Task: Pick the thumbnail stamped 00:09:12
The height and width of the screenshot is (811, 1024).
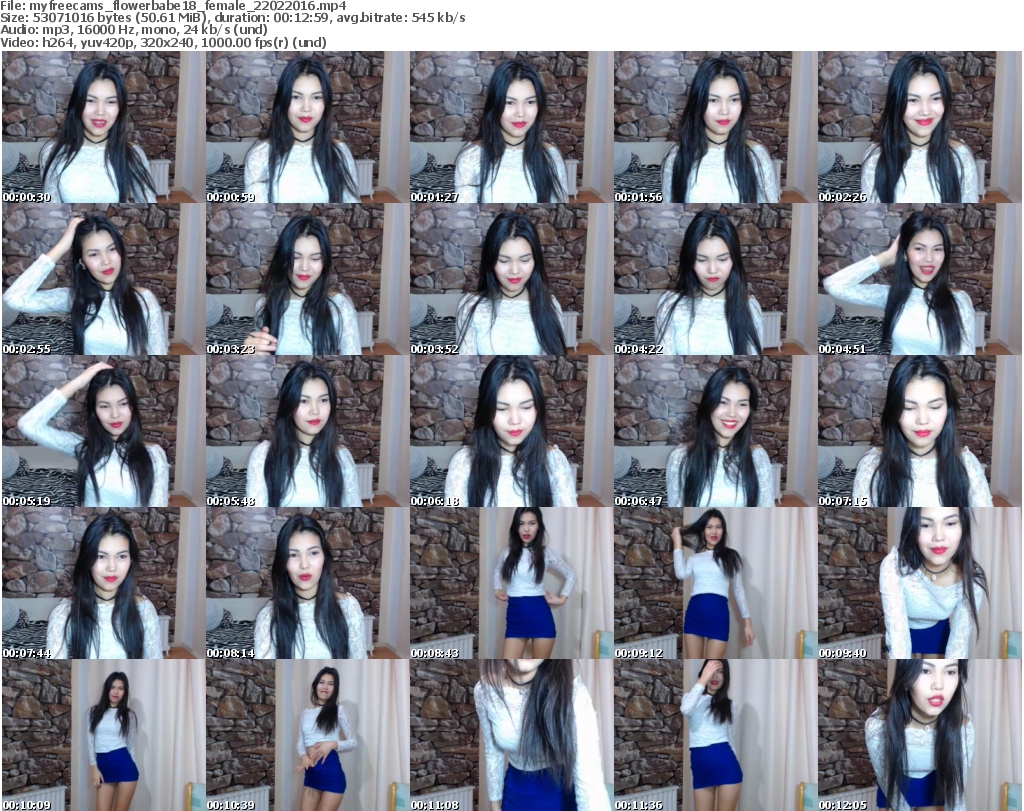Action: (x=715, y=583)
